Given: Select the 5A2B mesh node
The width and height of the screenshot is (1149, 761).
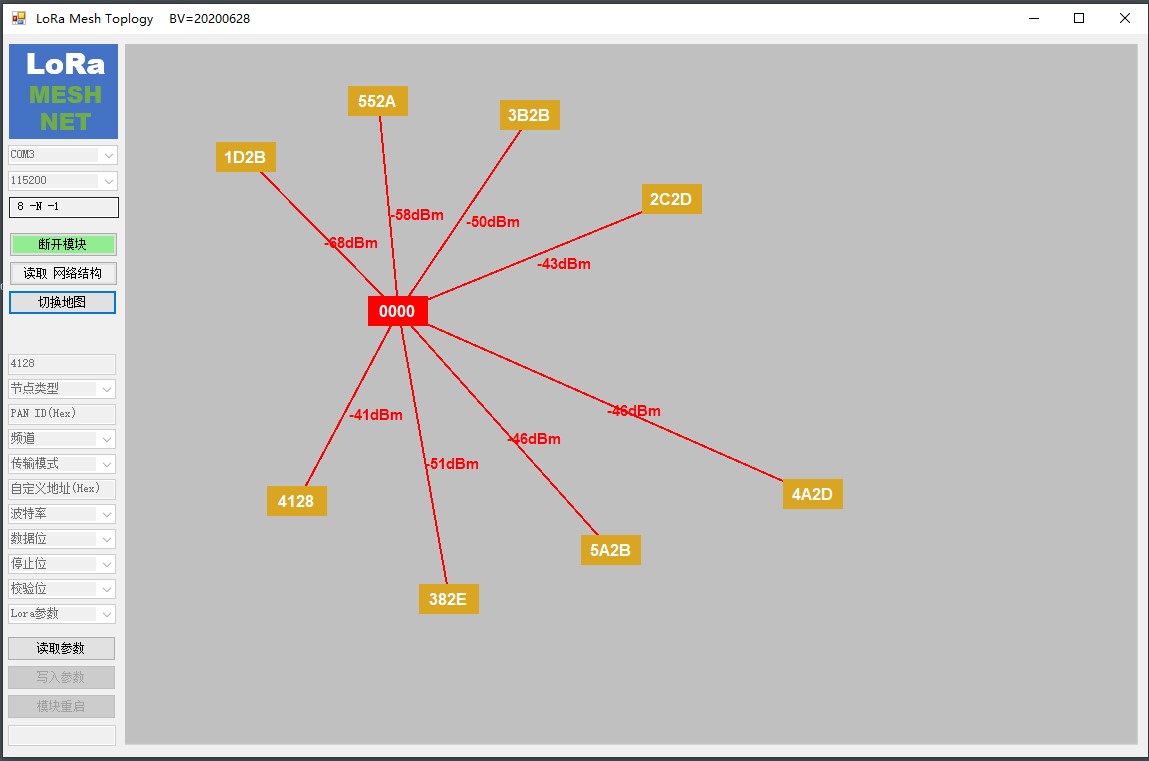Looking at the screenshot, I should pyautogui.click(x=610, y=550).
